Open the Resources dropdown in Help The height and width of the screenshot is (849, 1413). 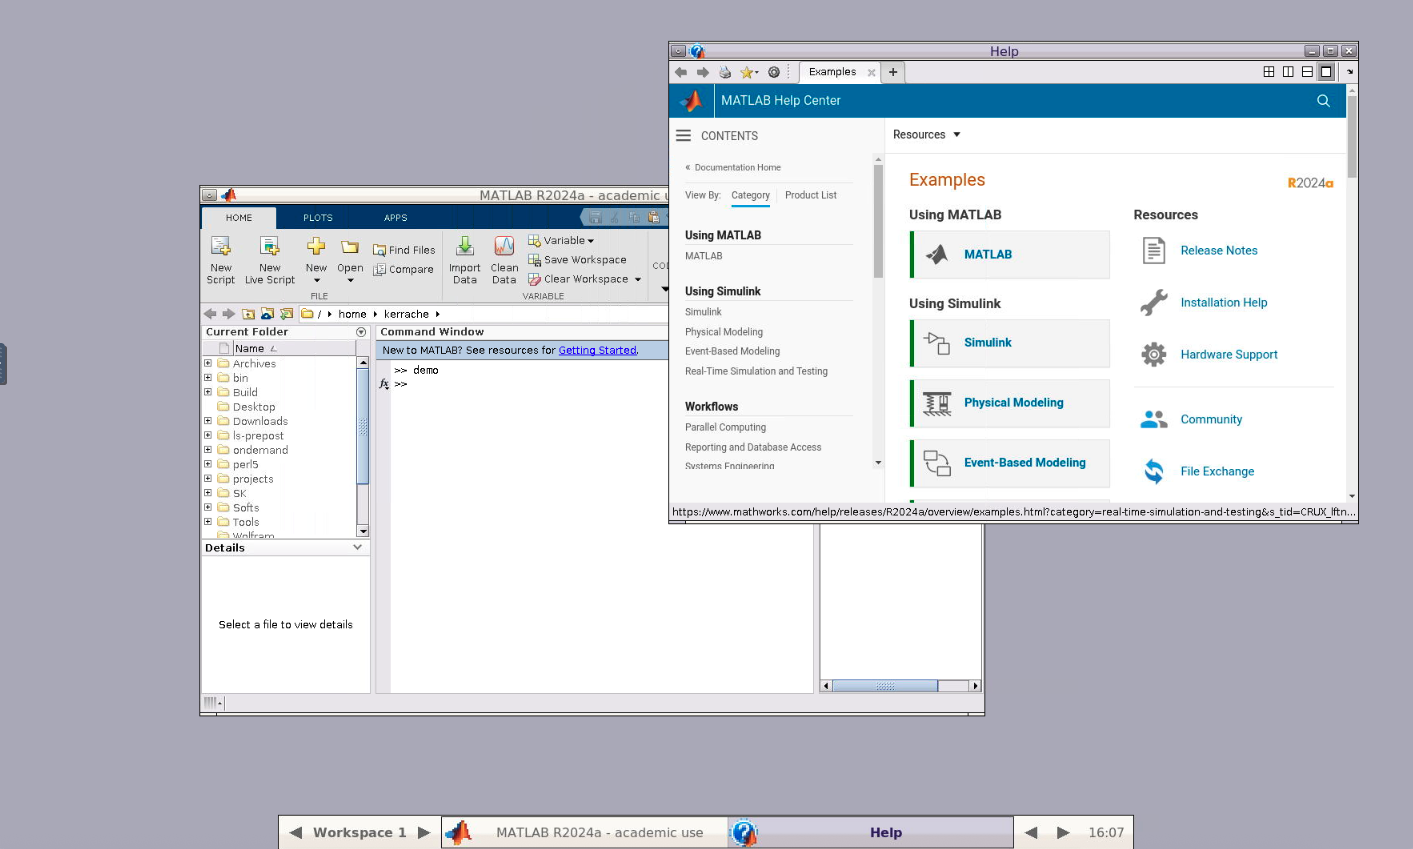click(927, 135)
